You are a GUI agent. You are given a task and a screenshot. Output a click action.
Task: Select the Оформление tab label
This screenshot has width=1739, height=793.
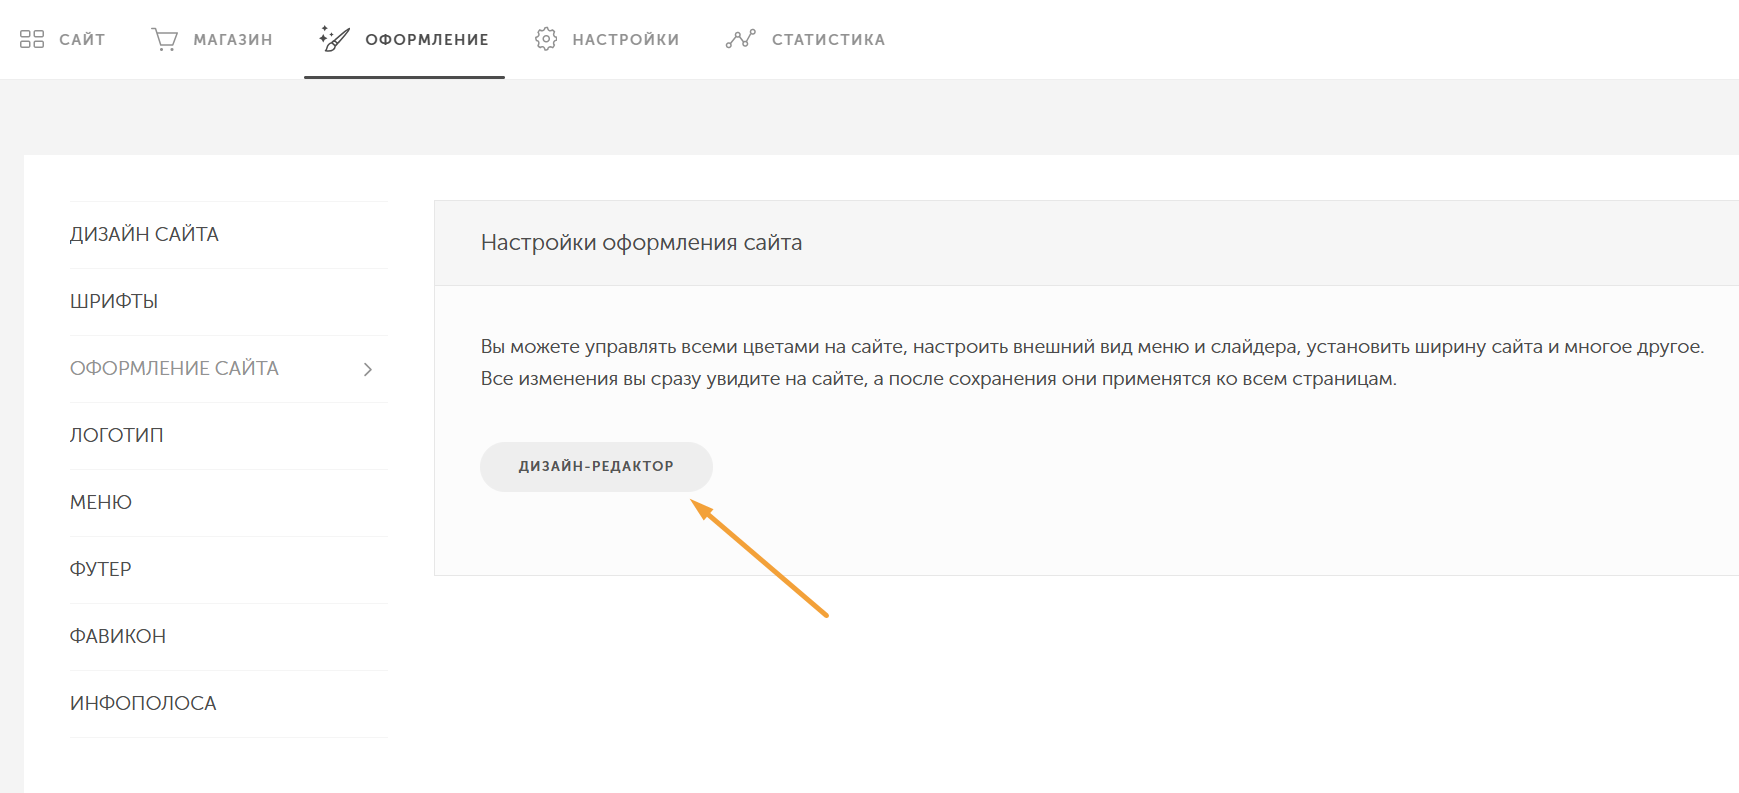[427, 40]
